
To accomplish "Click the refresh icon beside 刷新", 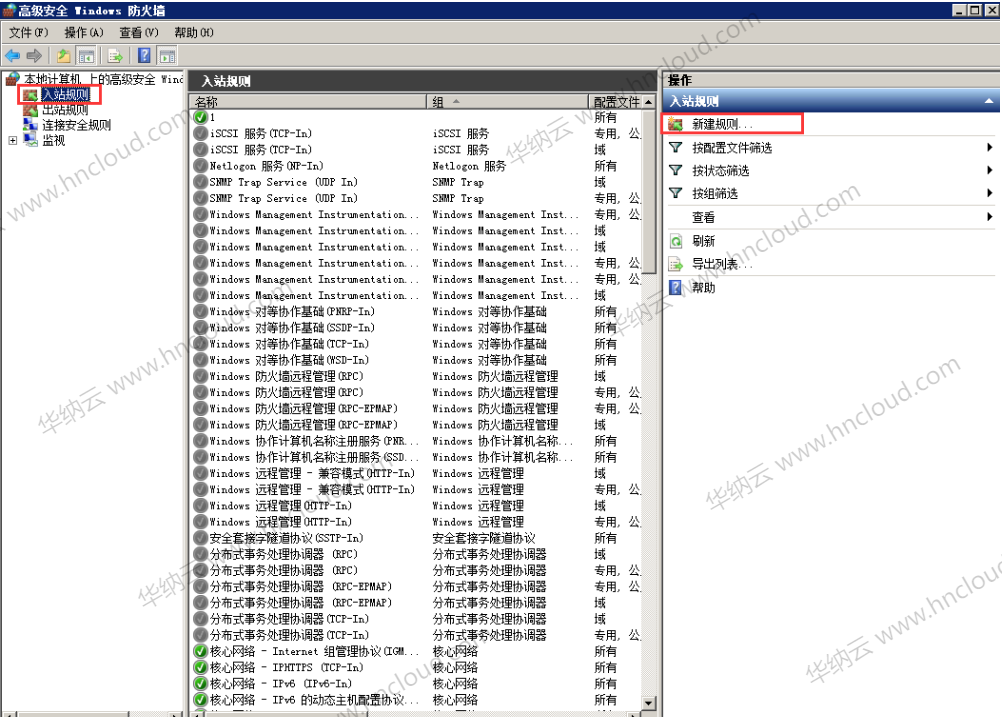I will (x=675, y=241).
